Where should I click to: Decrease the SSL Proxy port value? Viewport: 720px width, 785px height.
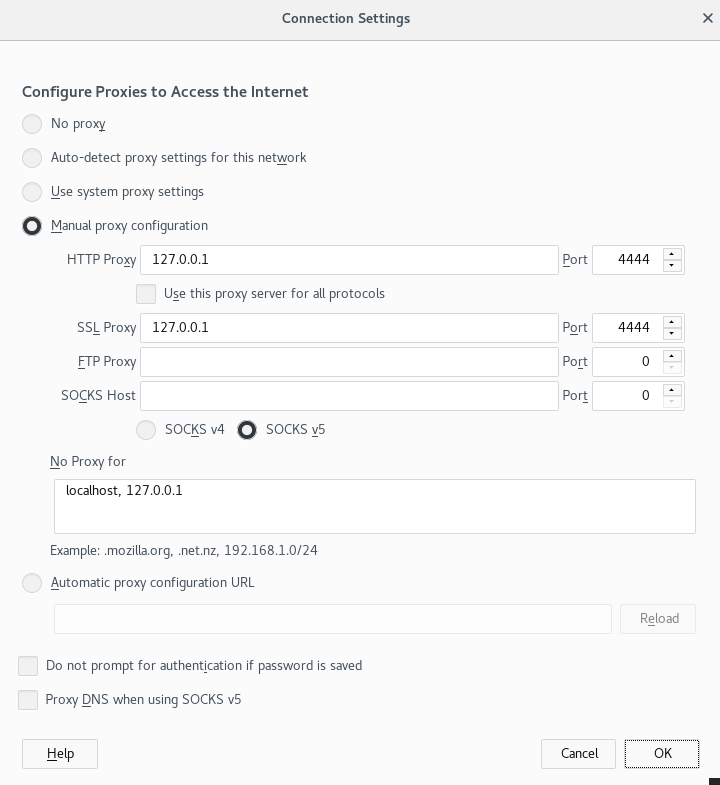point(672,334)
